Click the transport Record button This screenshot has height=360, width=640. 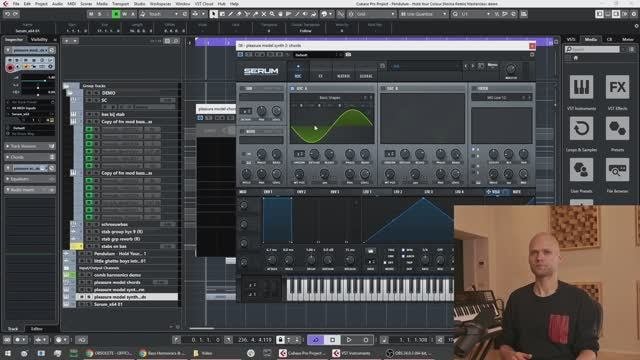(x=366, y=340)
